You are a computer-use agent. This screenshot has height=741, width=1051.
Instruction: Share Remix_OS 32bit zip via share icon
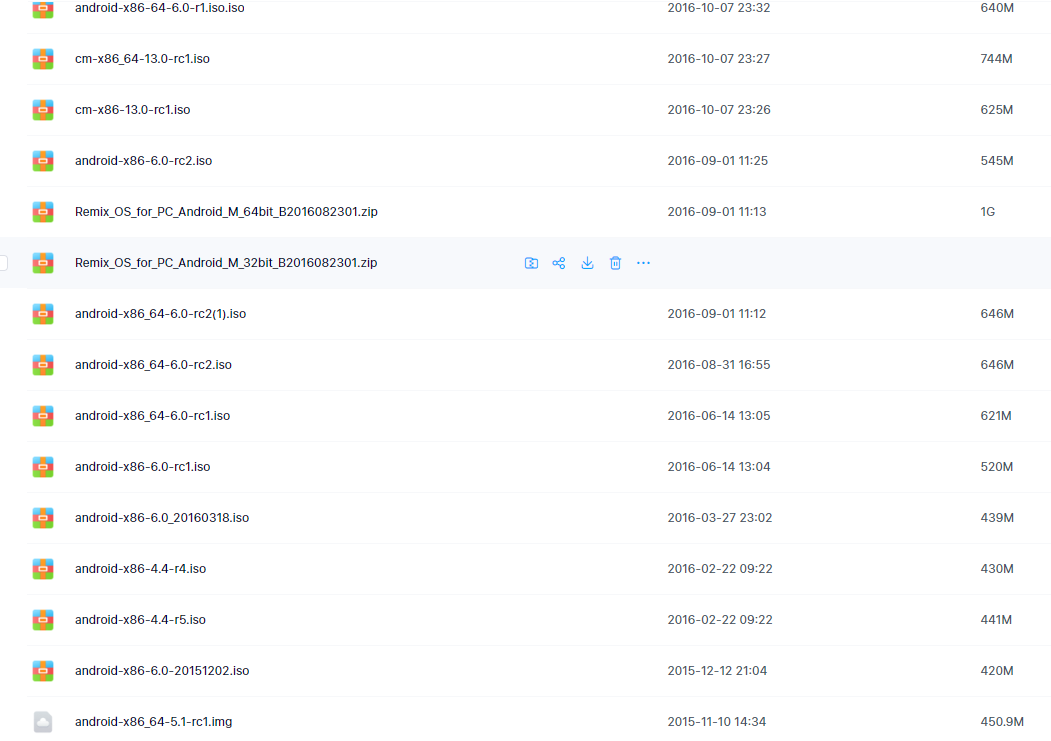pyautogui.click(x=559, y=263)
